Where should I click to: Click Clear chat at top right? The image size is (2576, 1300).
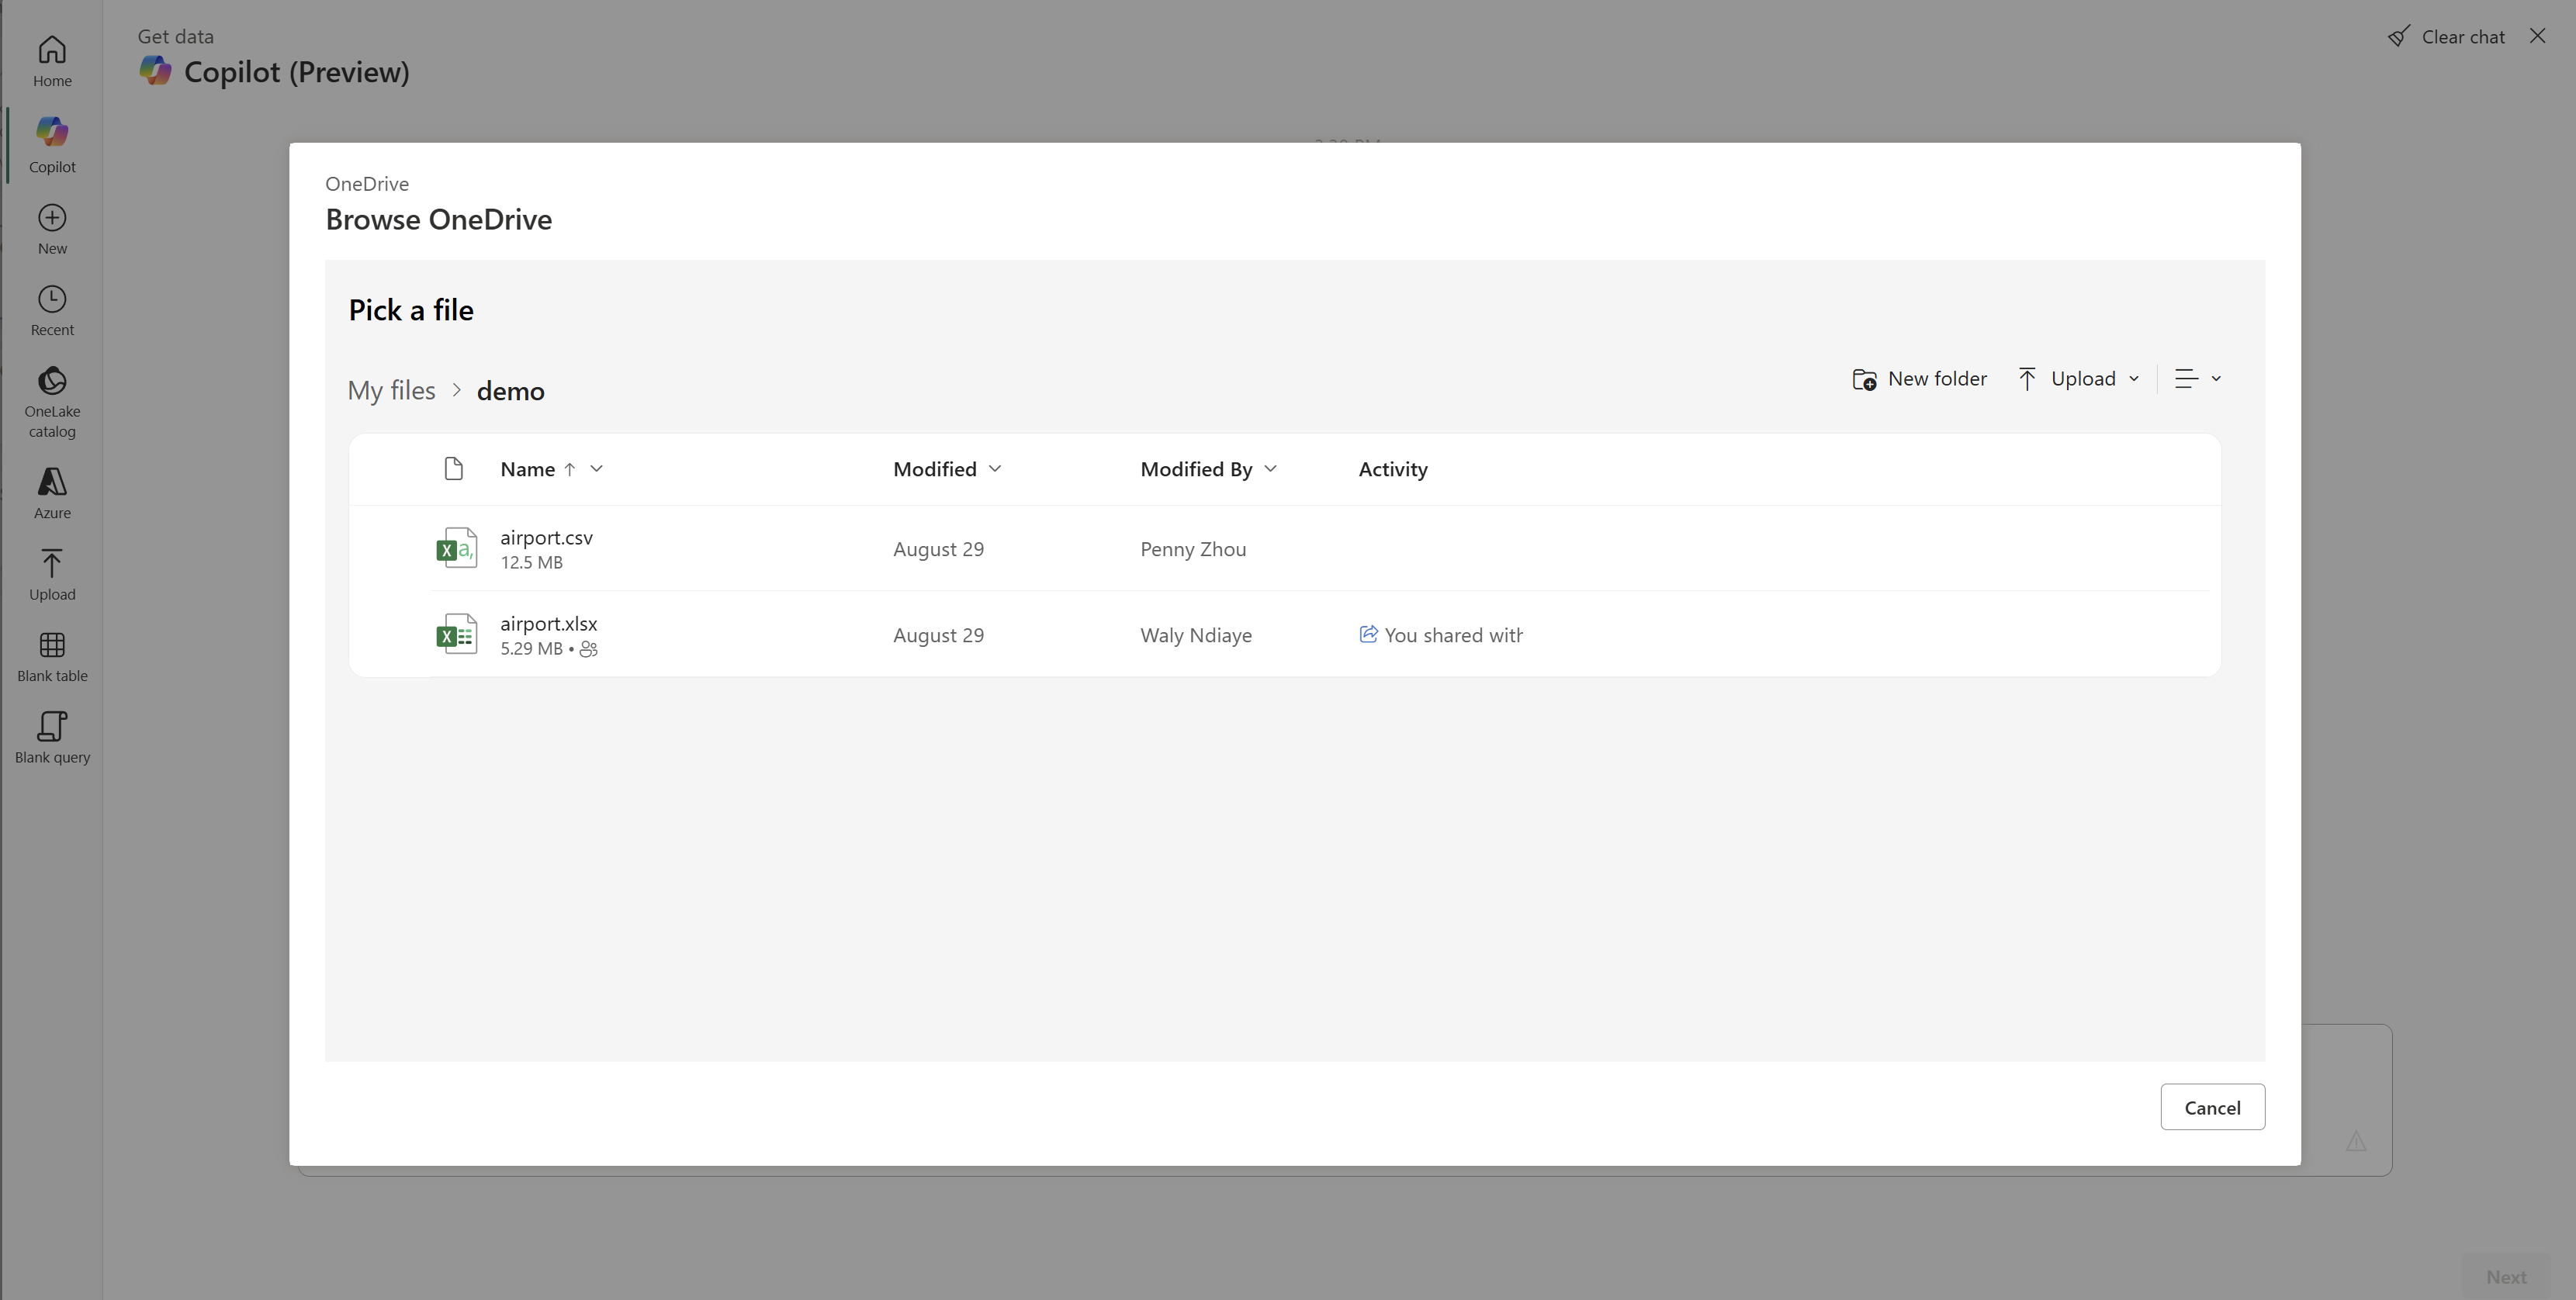click(2446, 37)
